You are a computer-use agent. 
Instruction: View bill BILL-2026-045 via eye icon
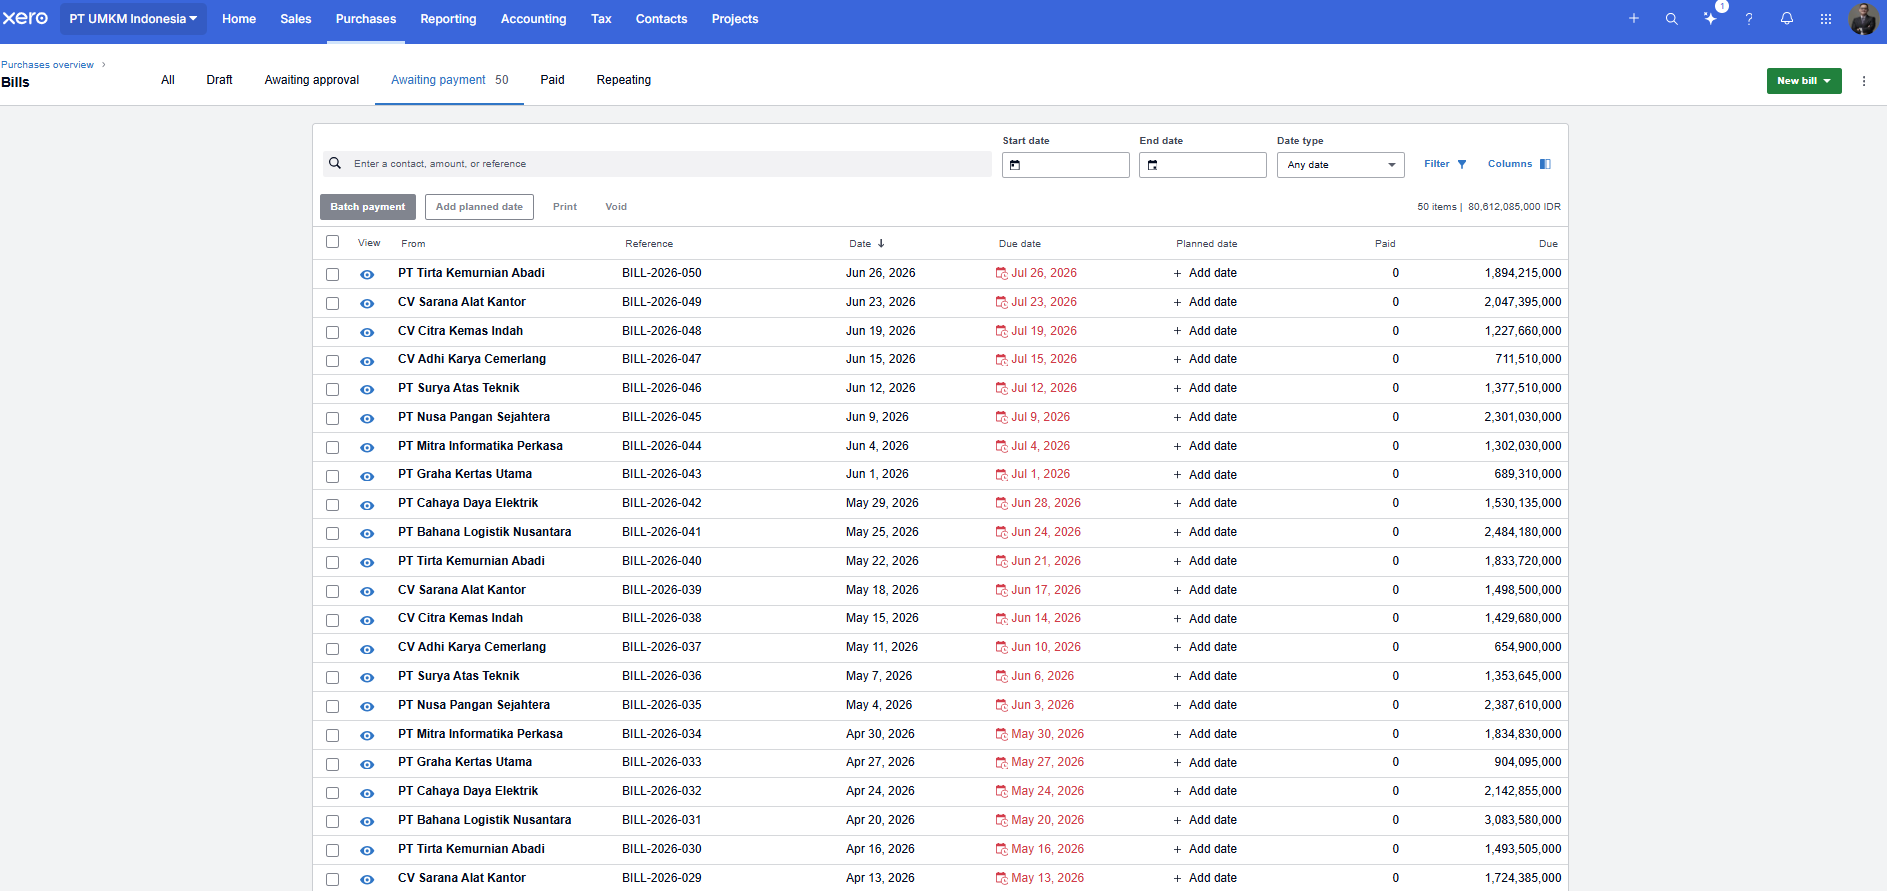coord(367,418)
